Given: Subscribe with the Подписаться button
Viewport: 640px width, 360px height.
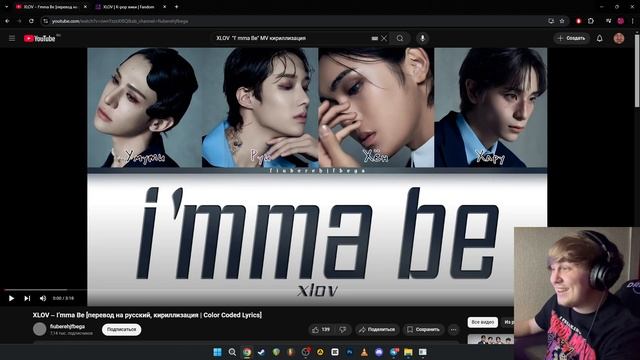Looking at the screenshot, I should (122, 329).
